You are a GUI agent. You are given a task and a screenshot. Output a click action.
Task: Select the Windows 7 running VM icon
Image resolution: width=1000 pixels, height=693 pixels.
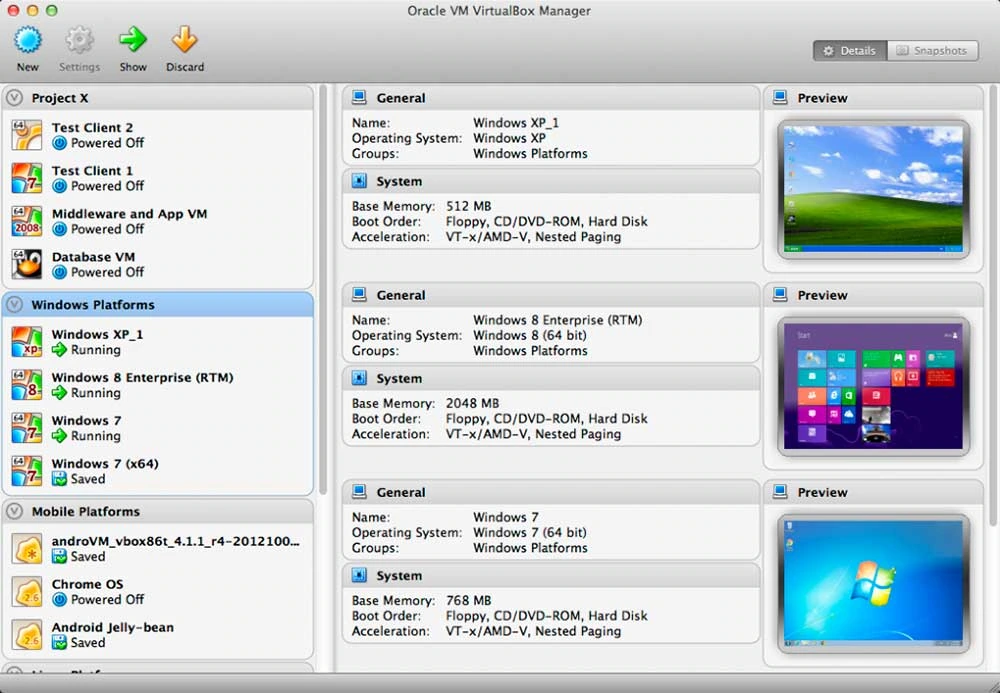(27, 428)
